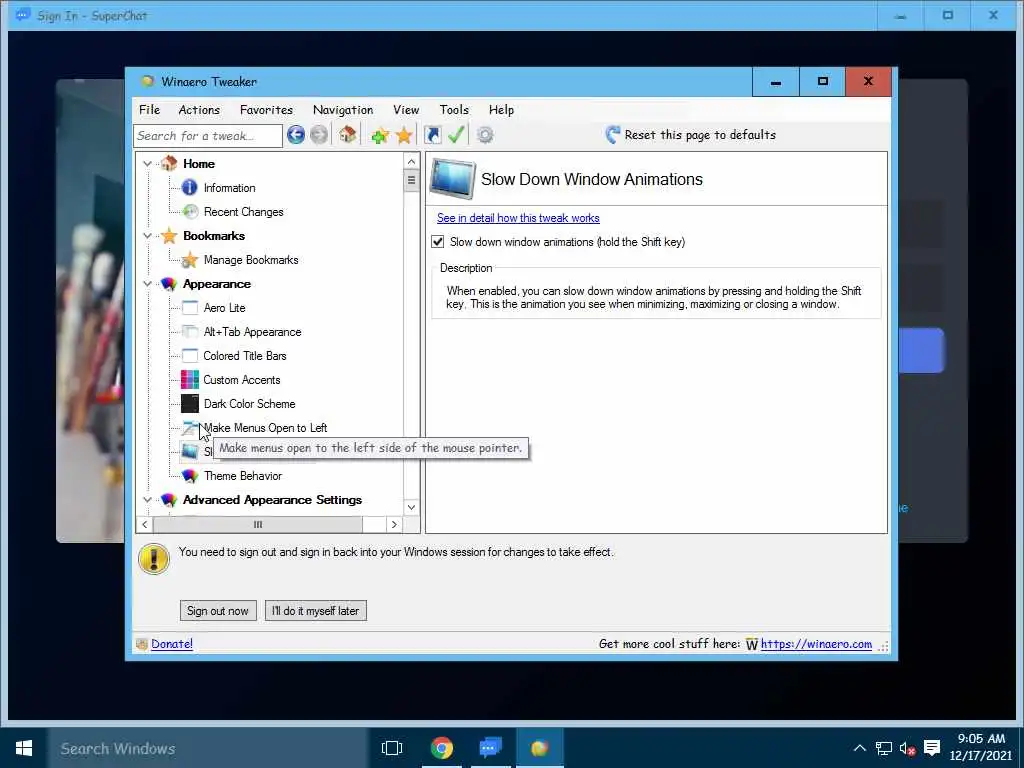The width and height of the screenshot is (1024, 768).
Task: Click tree horizontal scrollbar left arrow
Action: (145, 524)
